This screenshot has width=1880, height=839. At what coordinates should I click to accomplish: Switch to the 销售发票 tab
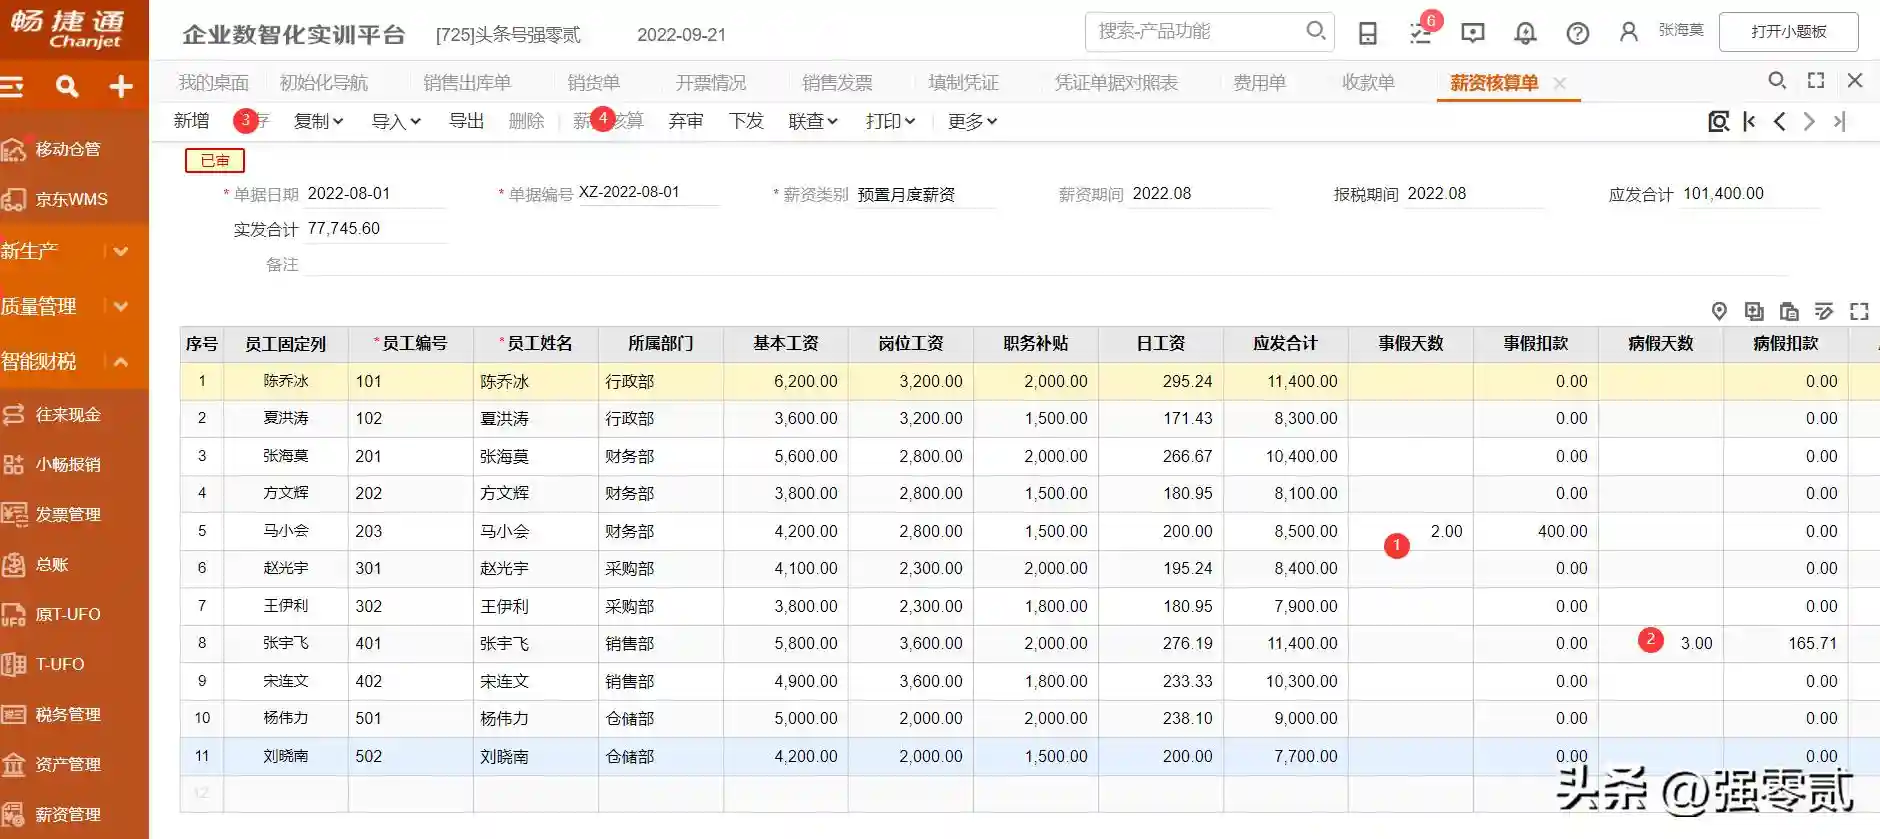(x=837, y=83)
